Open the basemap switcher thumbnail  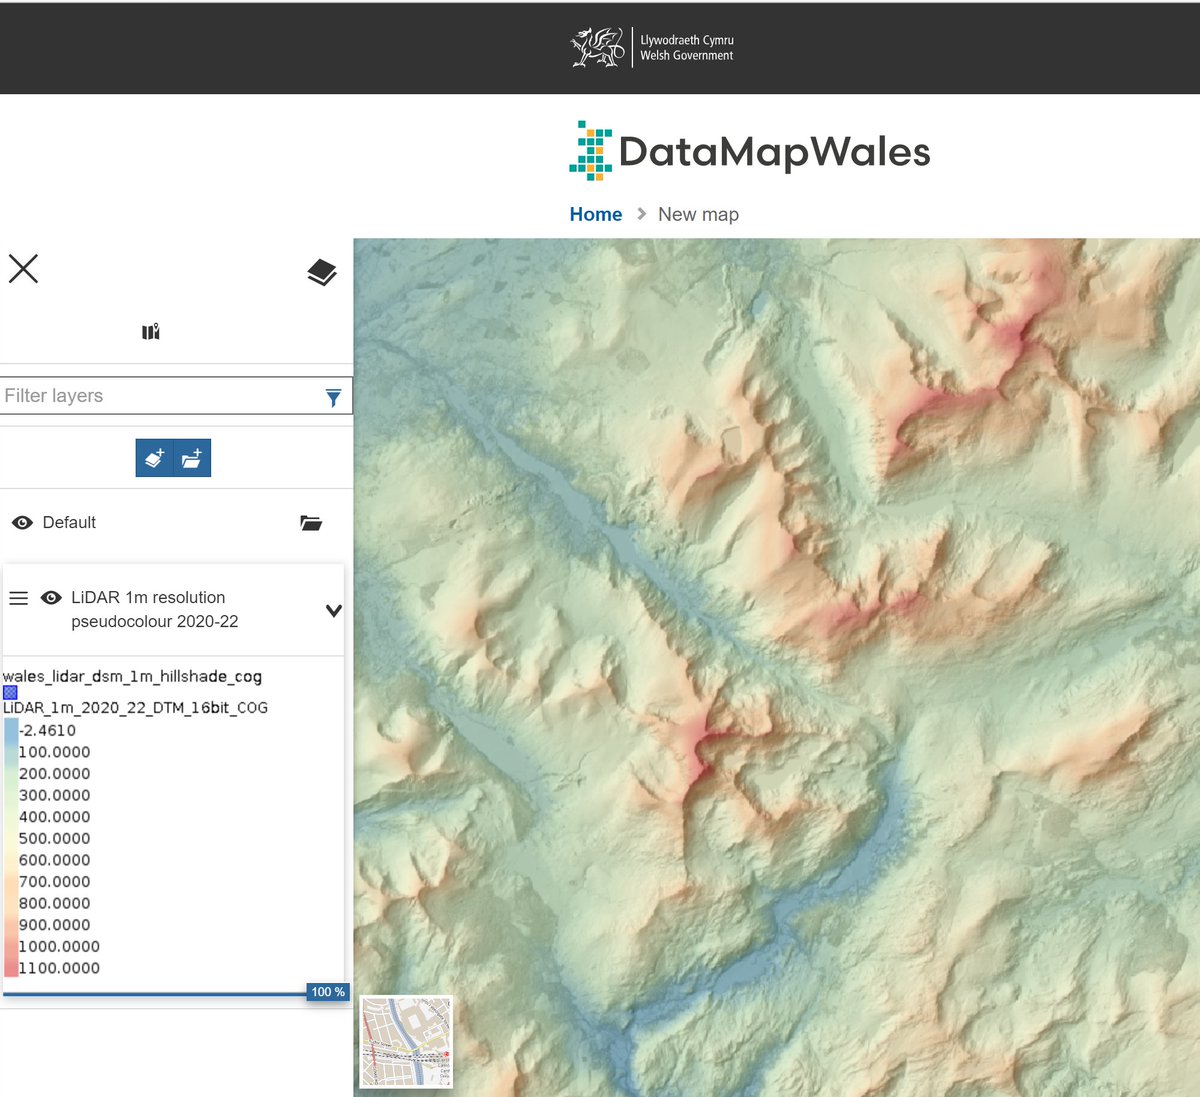[x=406, y=1041]
